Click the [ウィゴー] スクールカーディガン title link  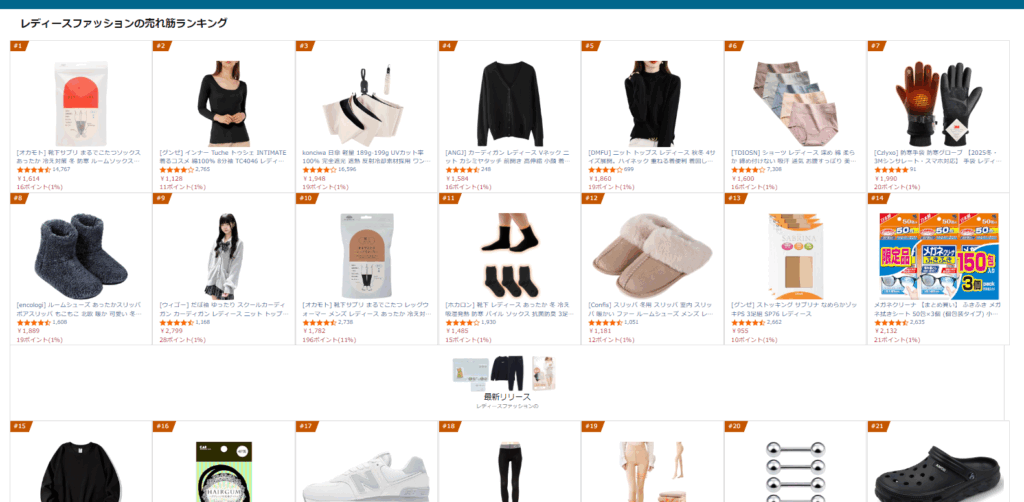[x=223, y=309]
